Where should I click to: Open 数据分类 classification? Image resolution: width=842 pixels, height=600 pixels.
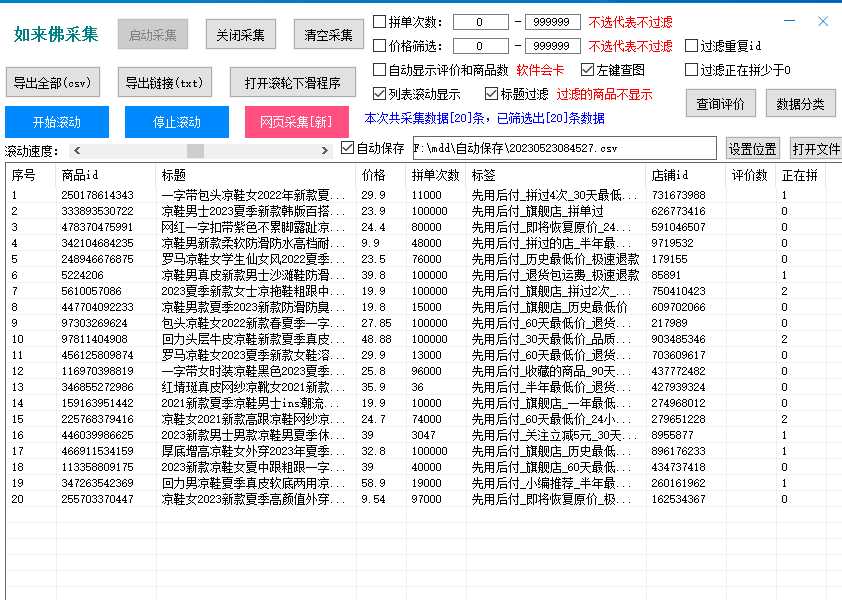click(x=799, y=103)
